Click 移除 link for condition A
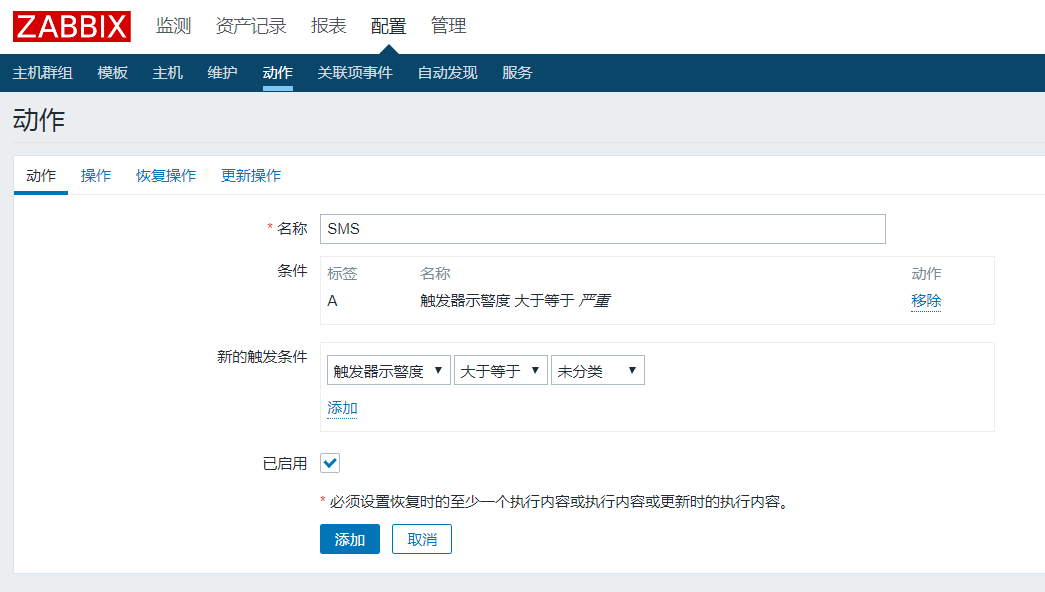 [926, 301]
